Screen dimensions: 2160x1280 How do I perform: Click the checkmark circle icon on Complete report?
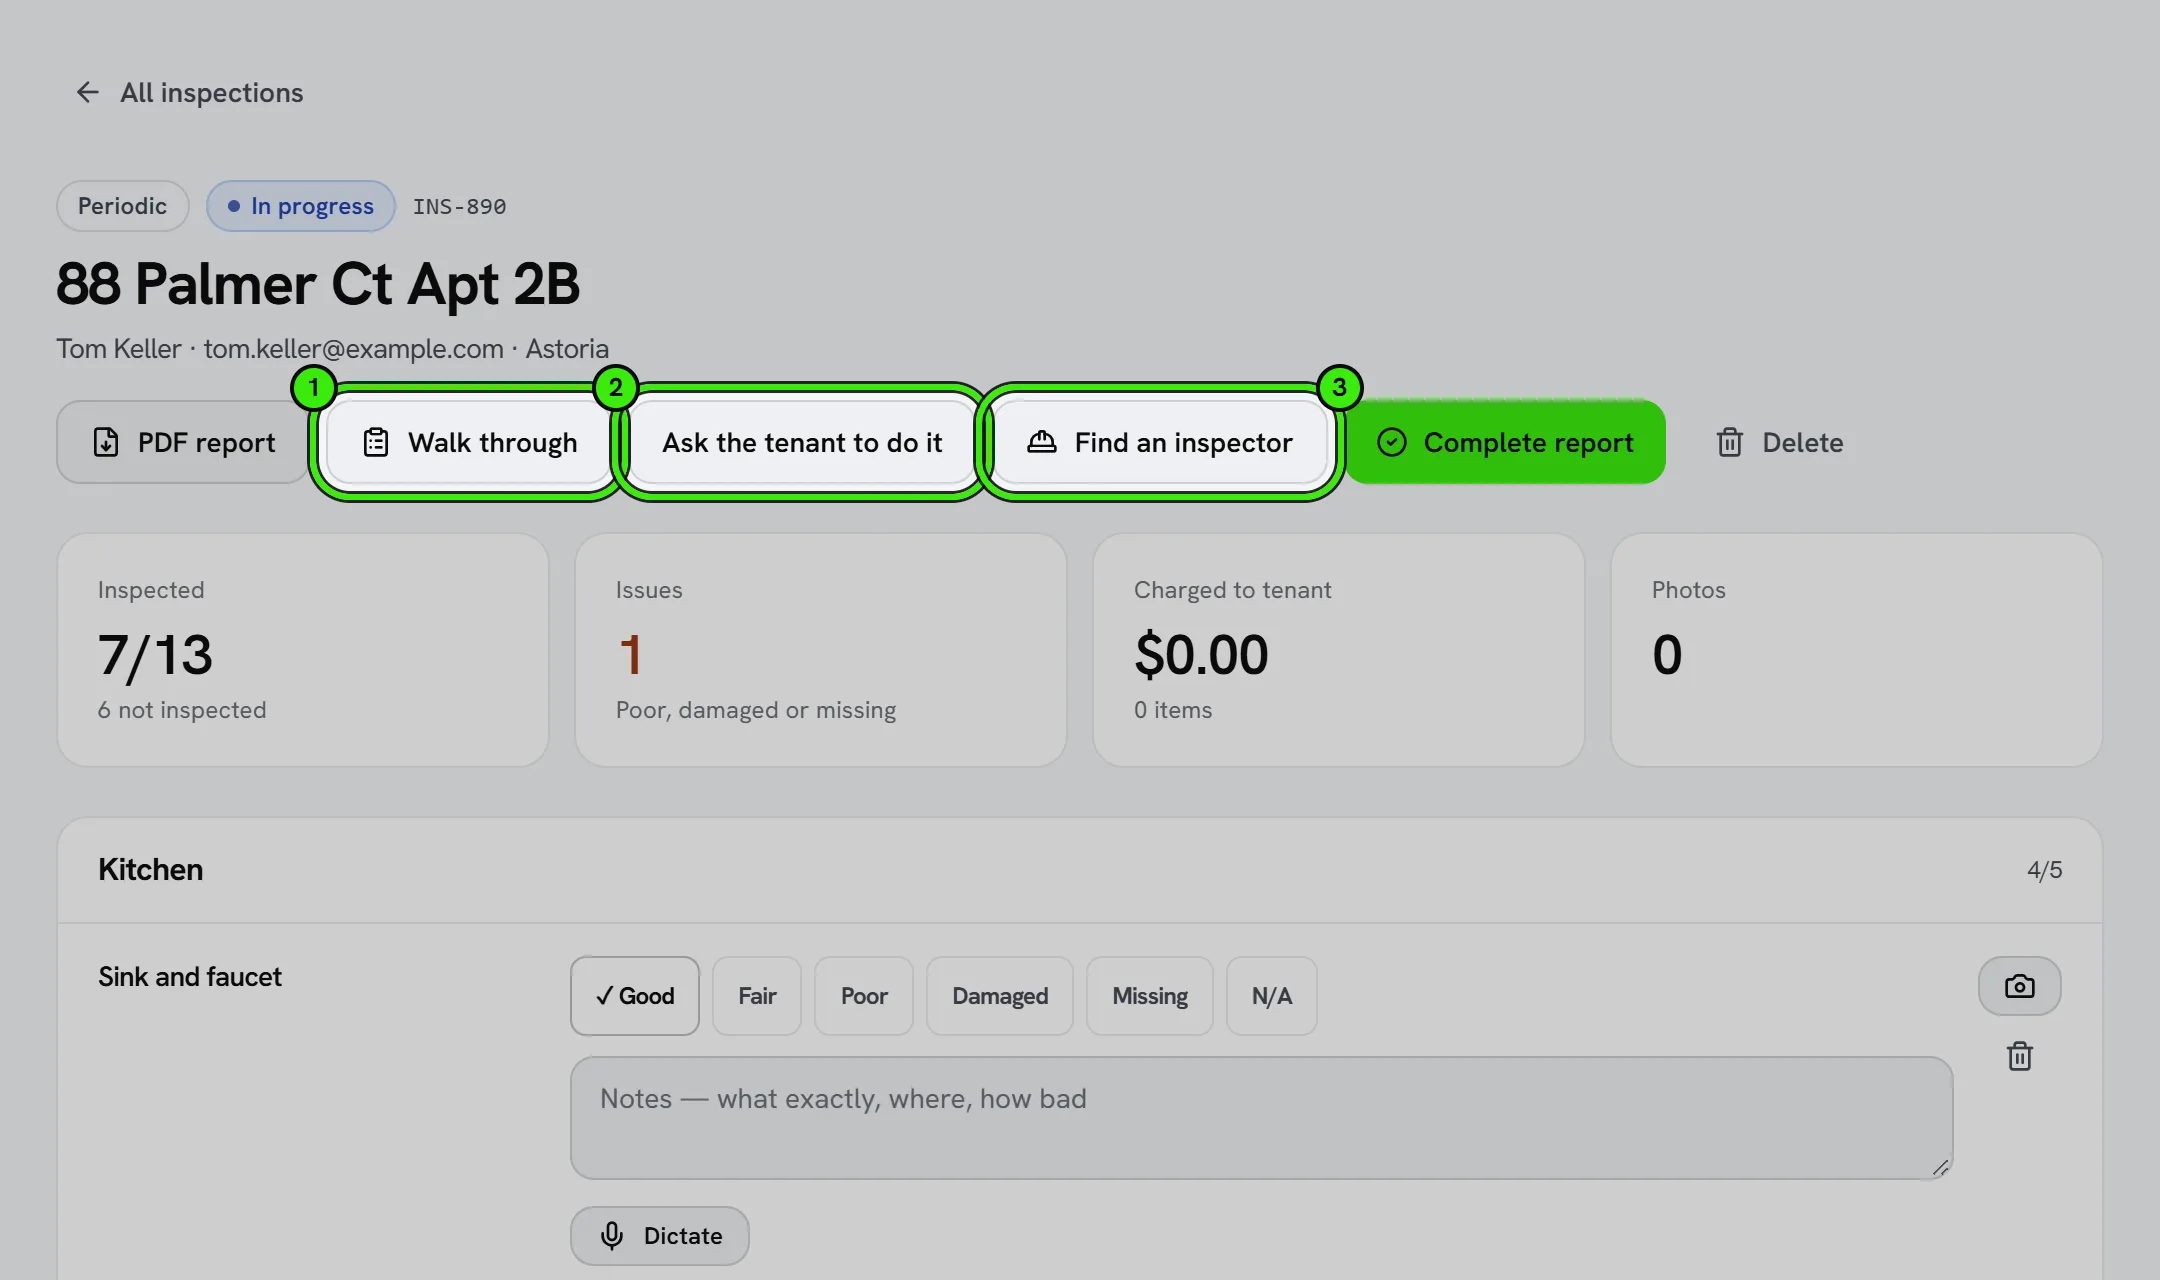[x=1392, y=442]
